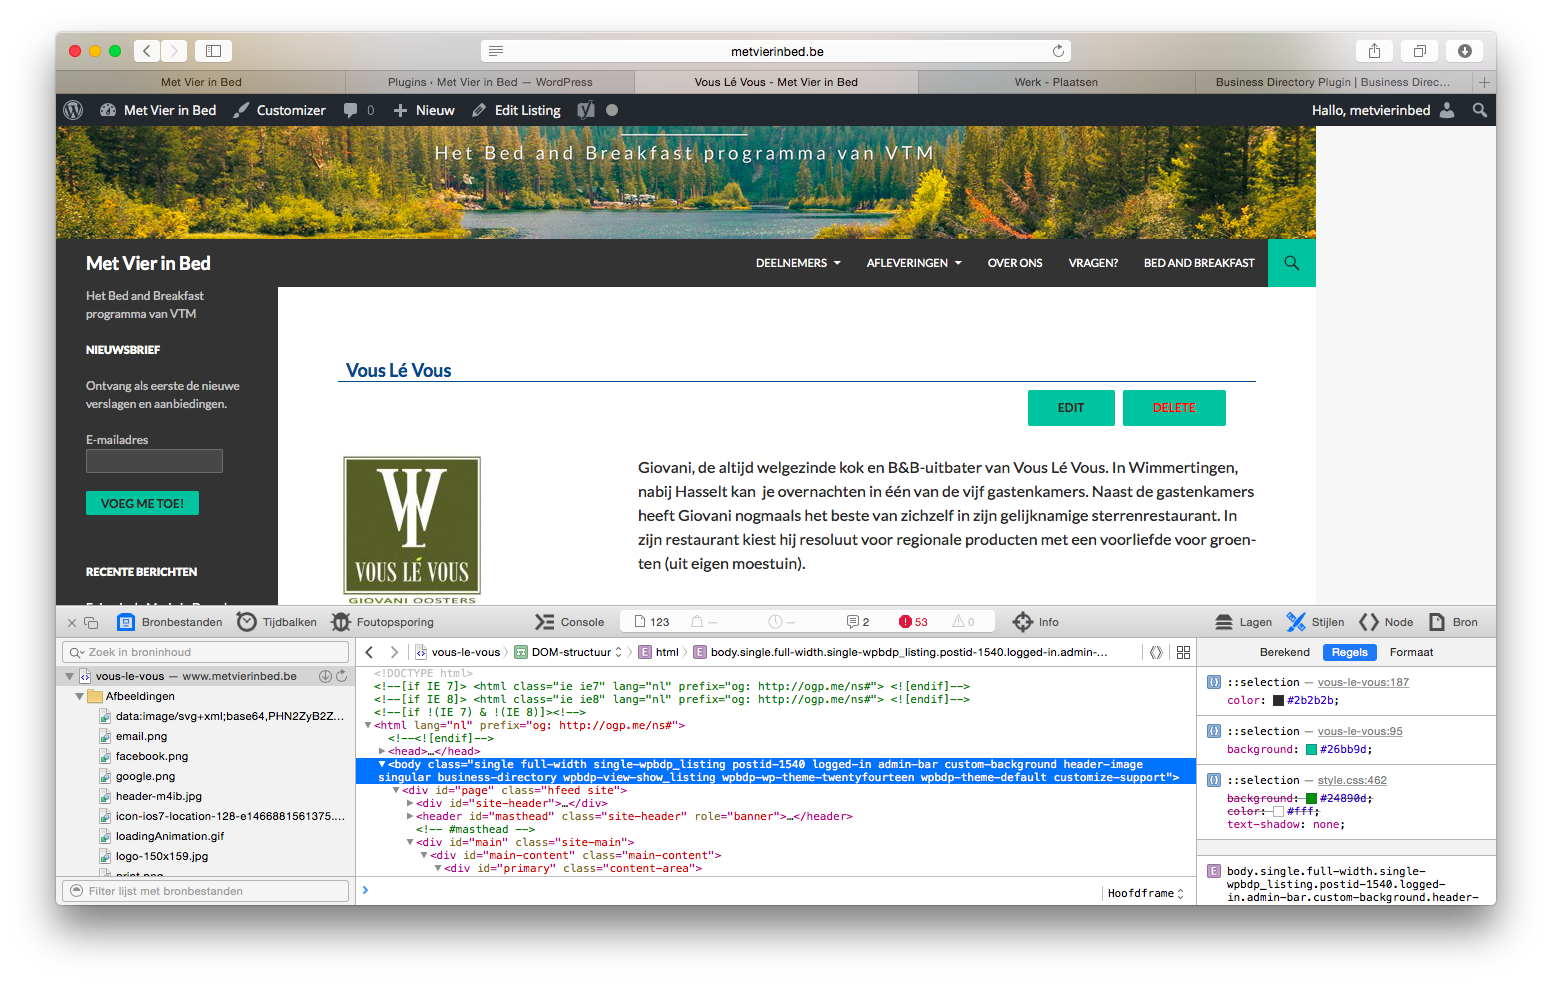Image resolution: width=1552 pixels, height=985 pixels.
Task: Open a new Safari tab
Action: pos(1484,82)
